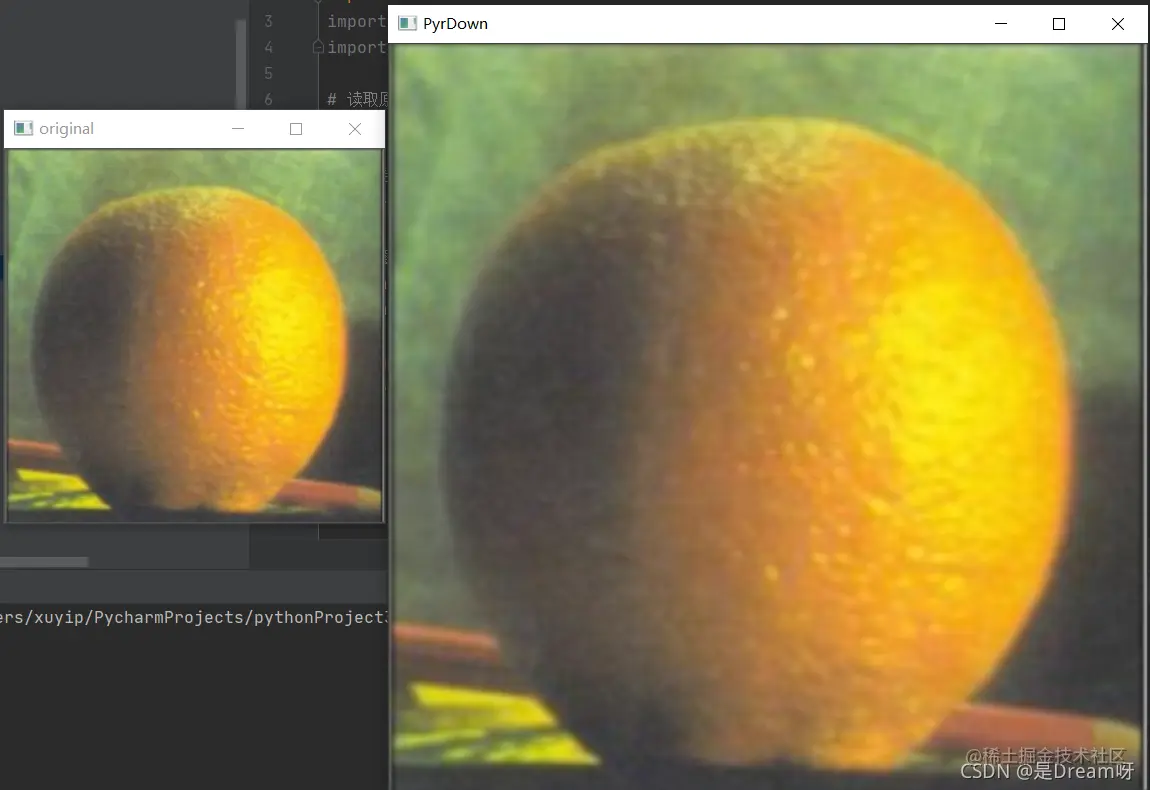Click the comment on line 6
The height and width of the screenshot is (790, 1150).
(x=357, y=99)
